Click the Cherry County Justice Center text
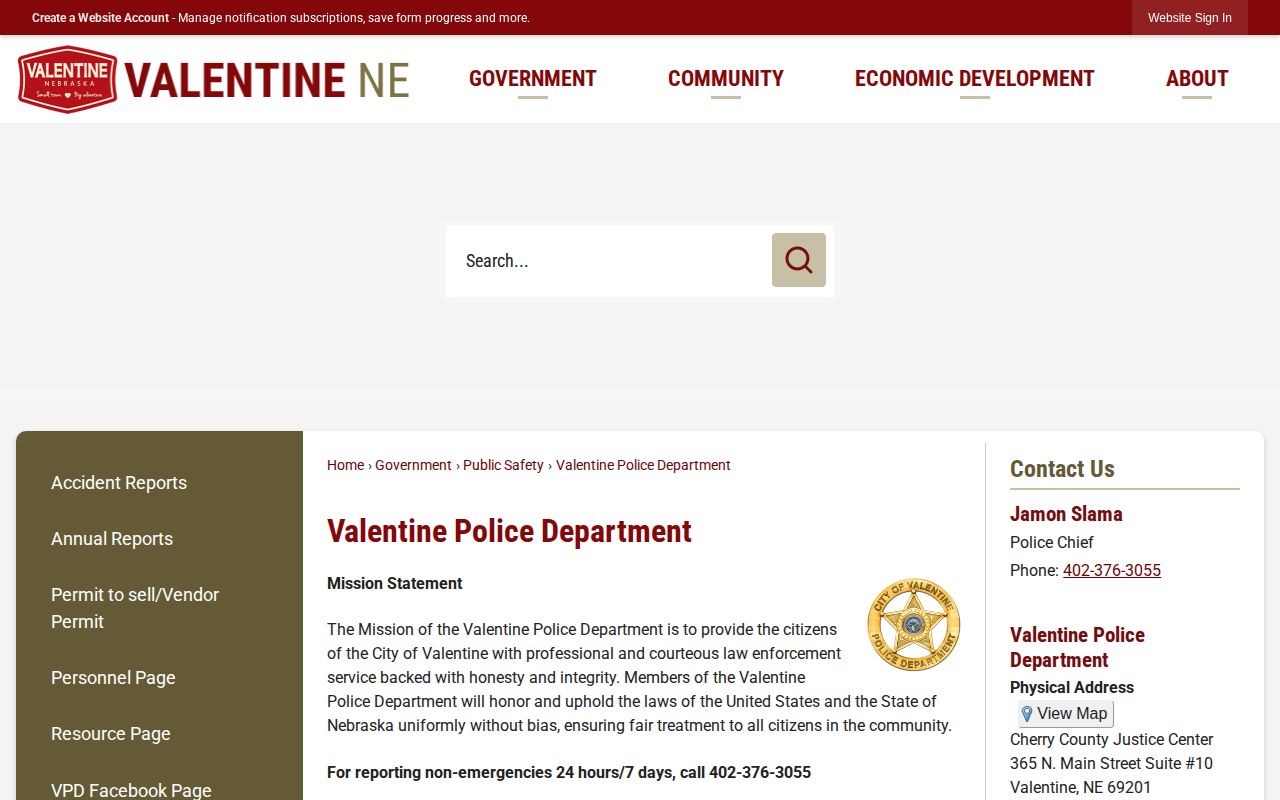Viewport: 1280px width, 800px height. click(1111, 739)
